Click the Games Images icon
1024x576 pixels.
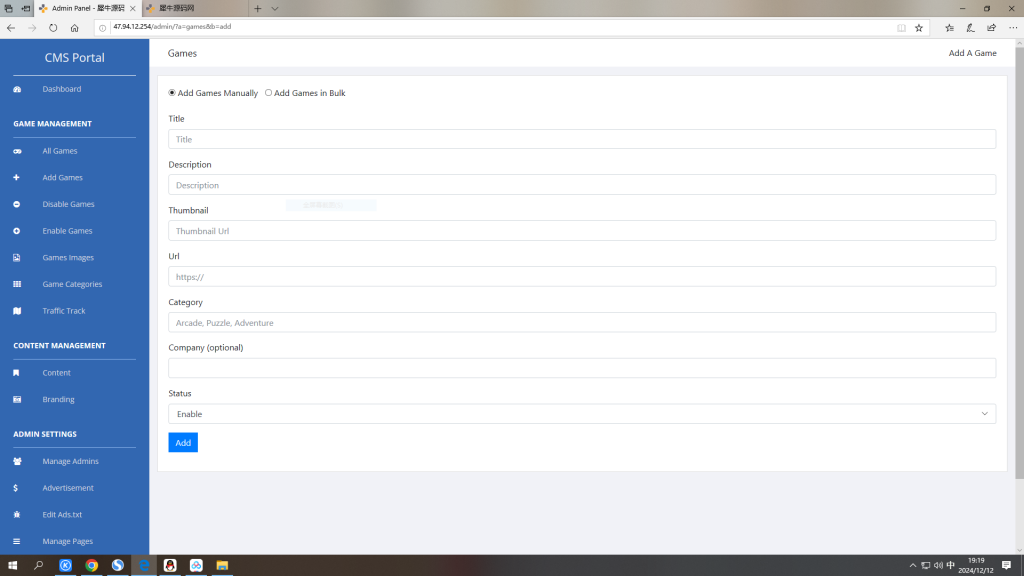click(x=17, y=258)
